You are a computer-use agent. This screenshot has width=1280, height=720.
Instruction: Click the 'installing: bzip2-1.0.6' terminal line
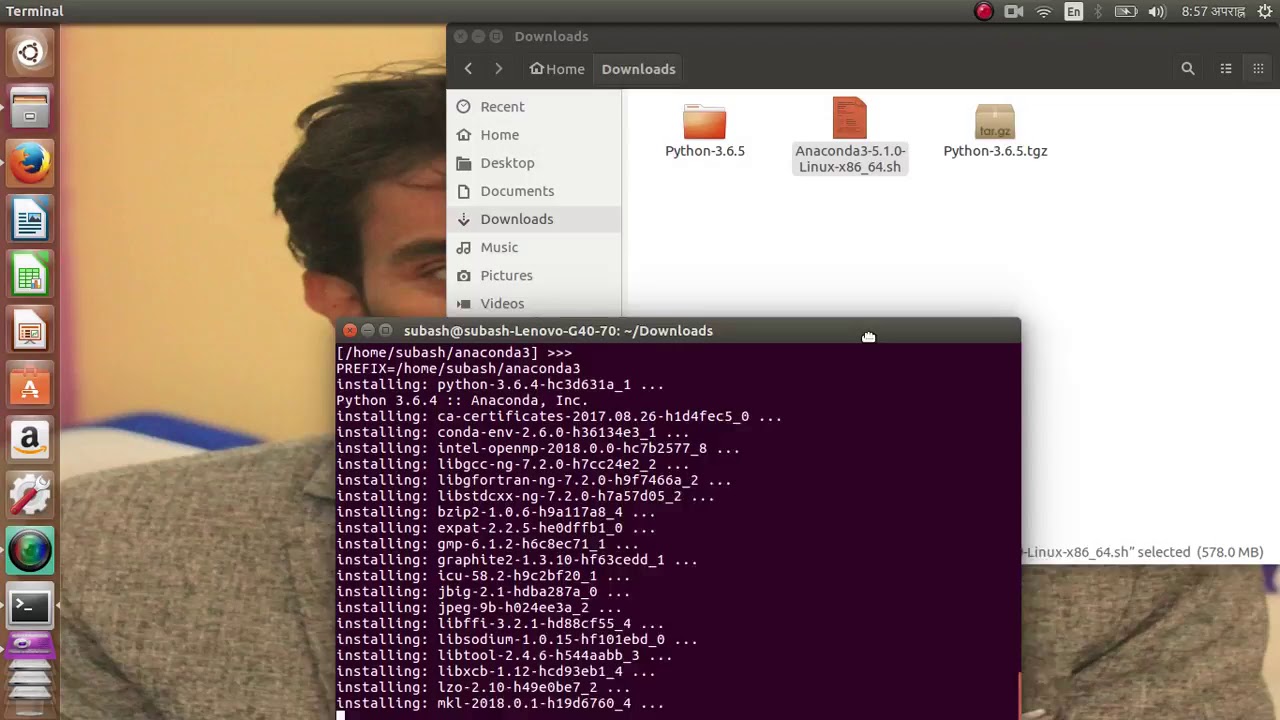tap(496, 513)
